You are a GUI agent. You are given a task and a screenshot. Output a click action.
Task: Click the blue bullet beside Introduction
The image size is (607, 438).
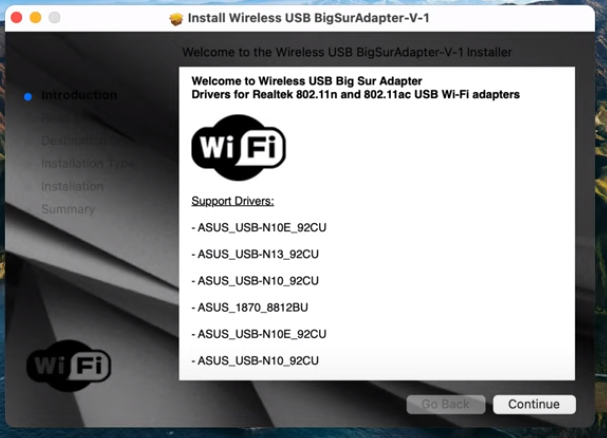28,96
